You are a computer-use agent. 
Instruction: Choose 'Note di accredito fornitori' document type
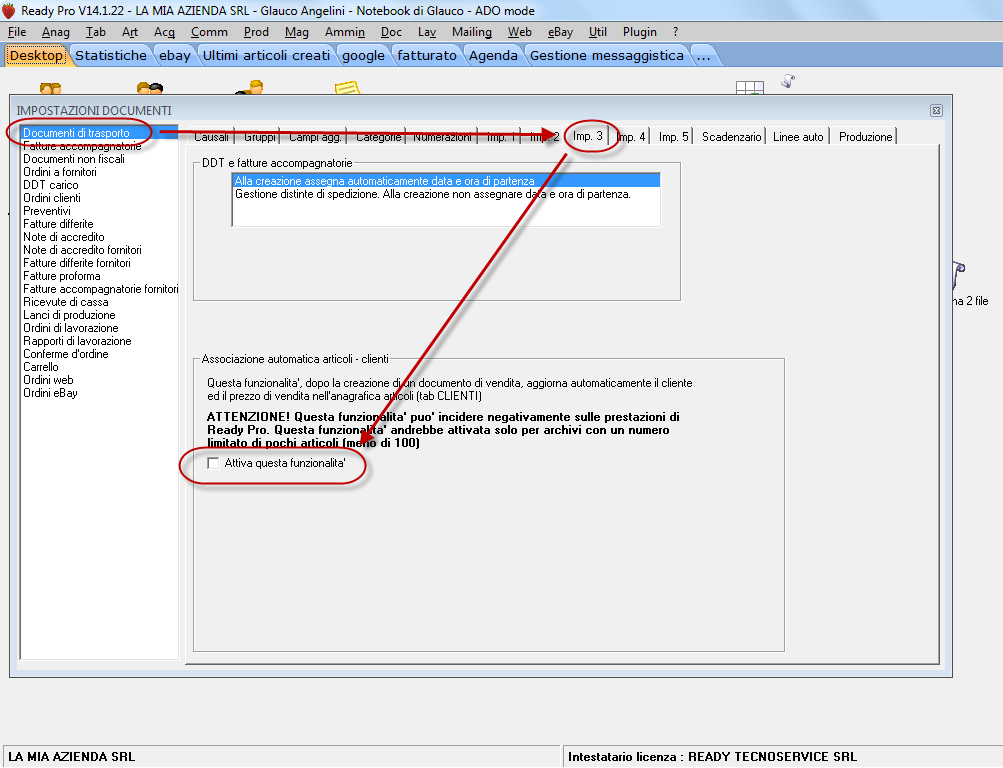(x=99, y=250)
